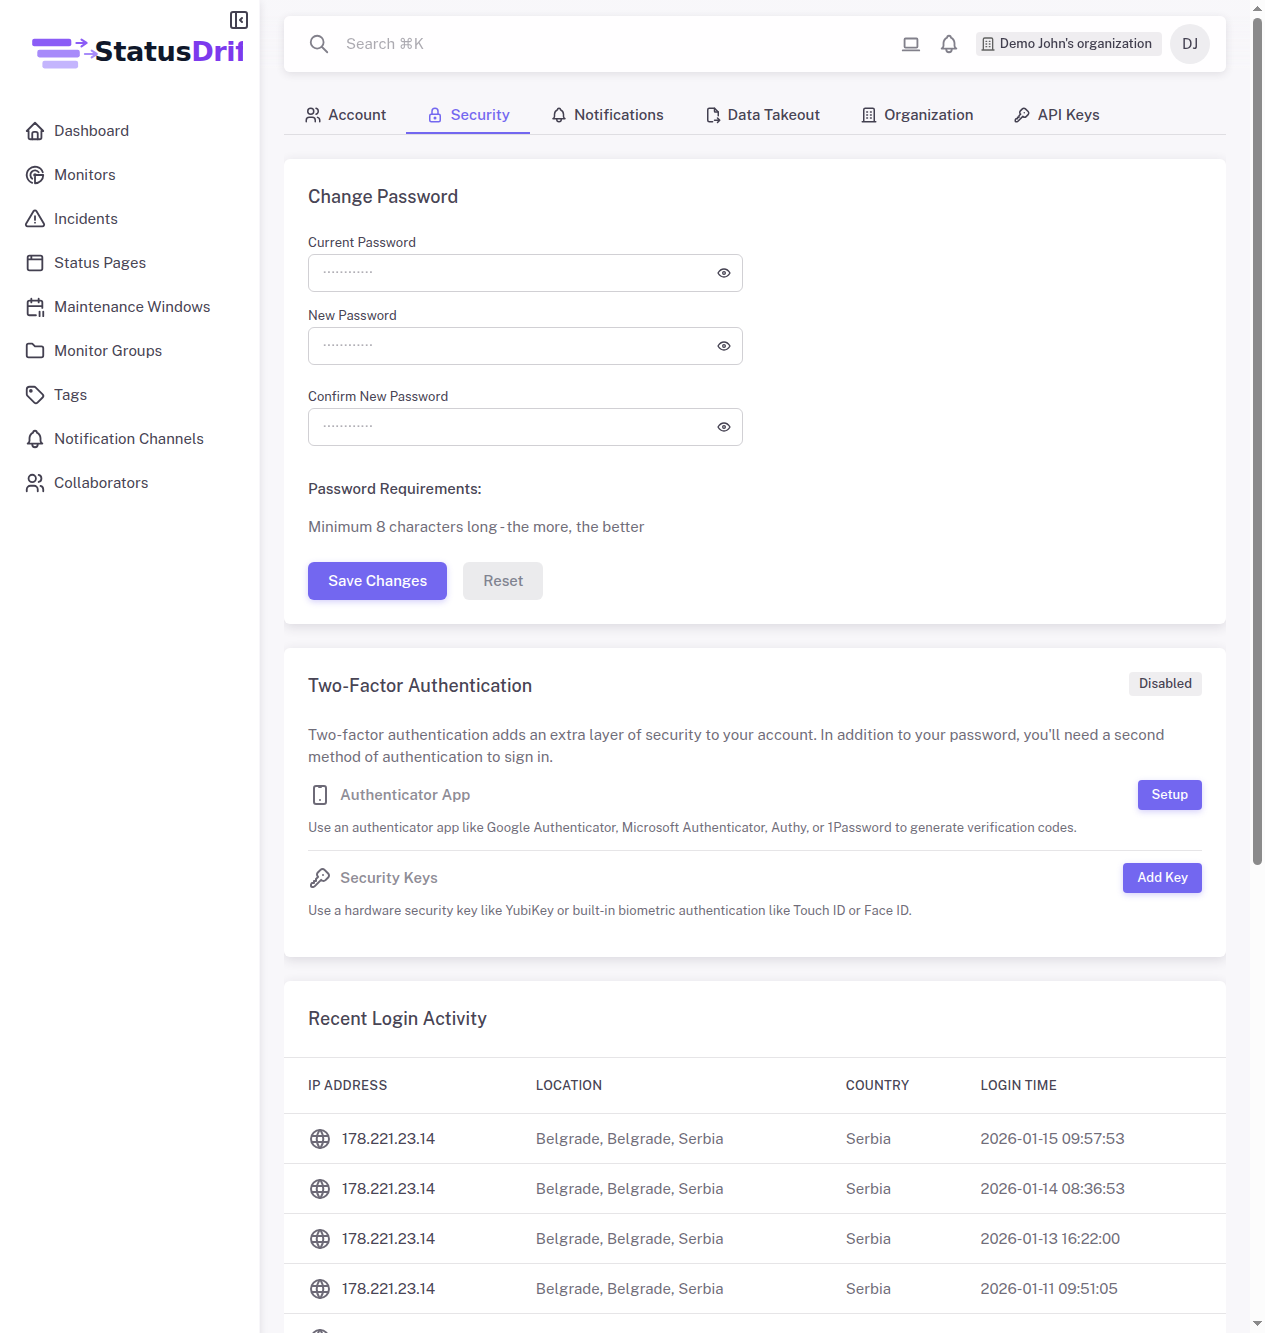Click the notifications bell in the top bar
The width and height of the screenshot is (1265, 1333).
(x=948, y=43)
